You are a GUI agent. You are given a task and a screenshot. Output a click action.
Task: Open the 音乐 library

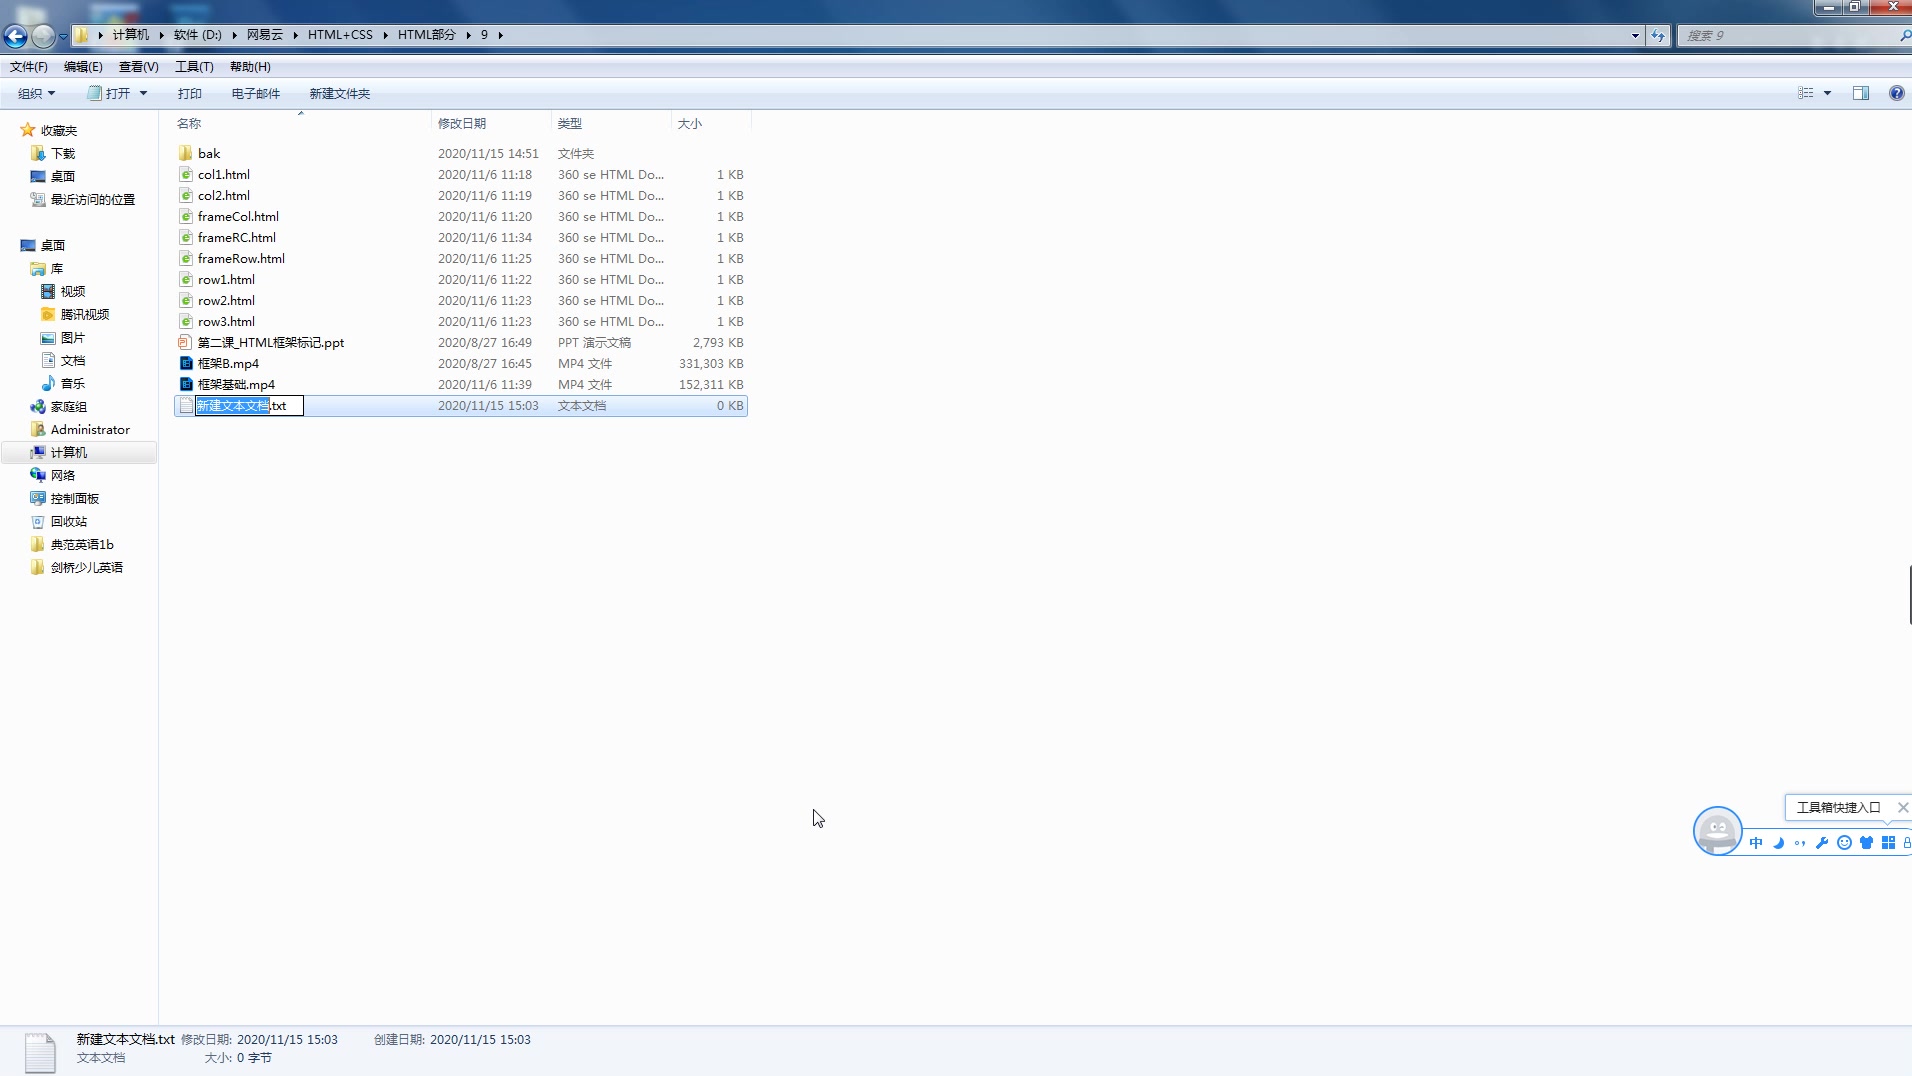point(73,383)
